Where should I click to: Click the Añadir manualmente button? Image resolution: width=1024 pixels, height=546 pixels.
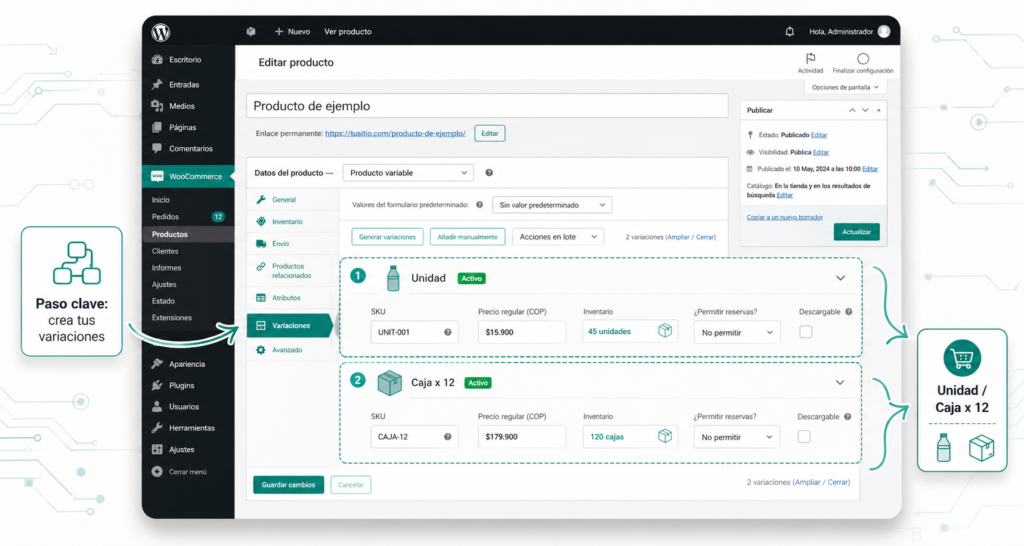(x=468, y=237)
